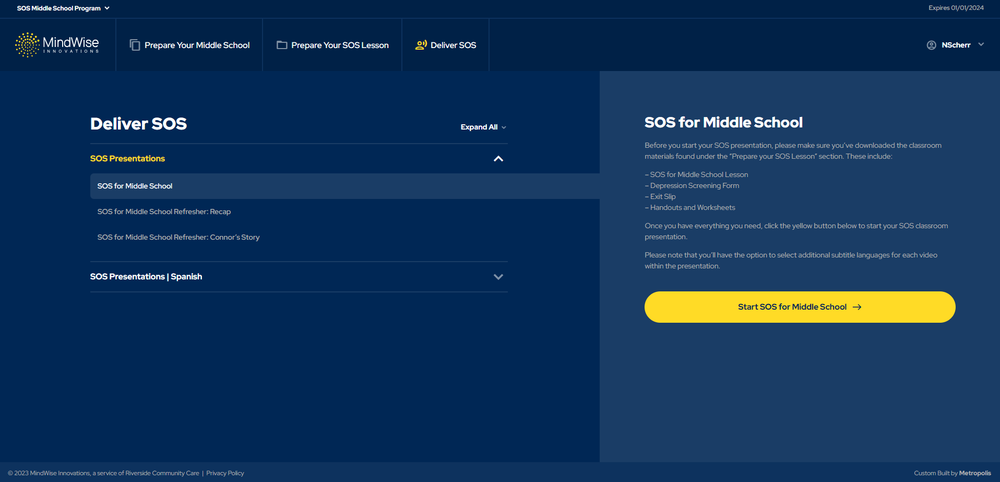Follow the Metropolis link in the footer

coord(975,473)
